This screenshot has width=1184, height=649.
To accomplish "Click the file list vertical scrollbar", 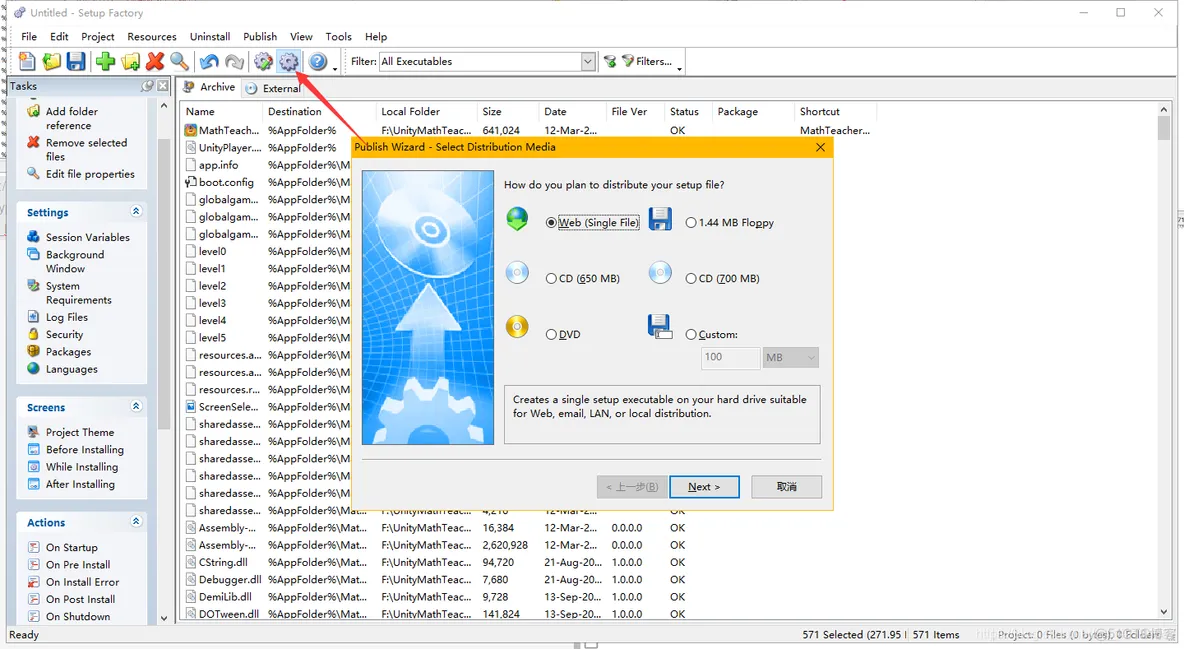I will pos(1164,361).
